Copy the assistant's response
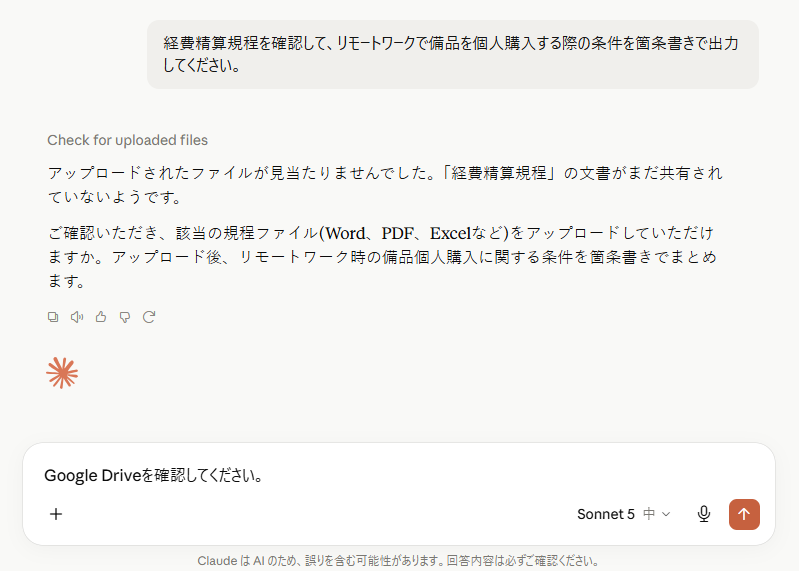Image resolution: width=799 pixels, height=571 pixels. [53, 317]
